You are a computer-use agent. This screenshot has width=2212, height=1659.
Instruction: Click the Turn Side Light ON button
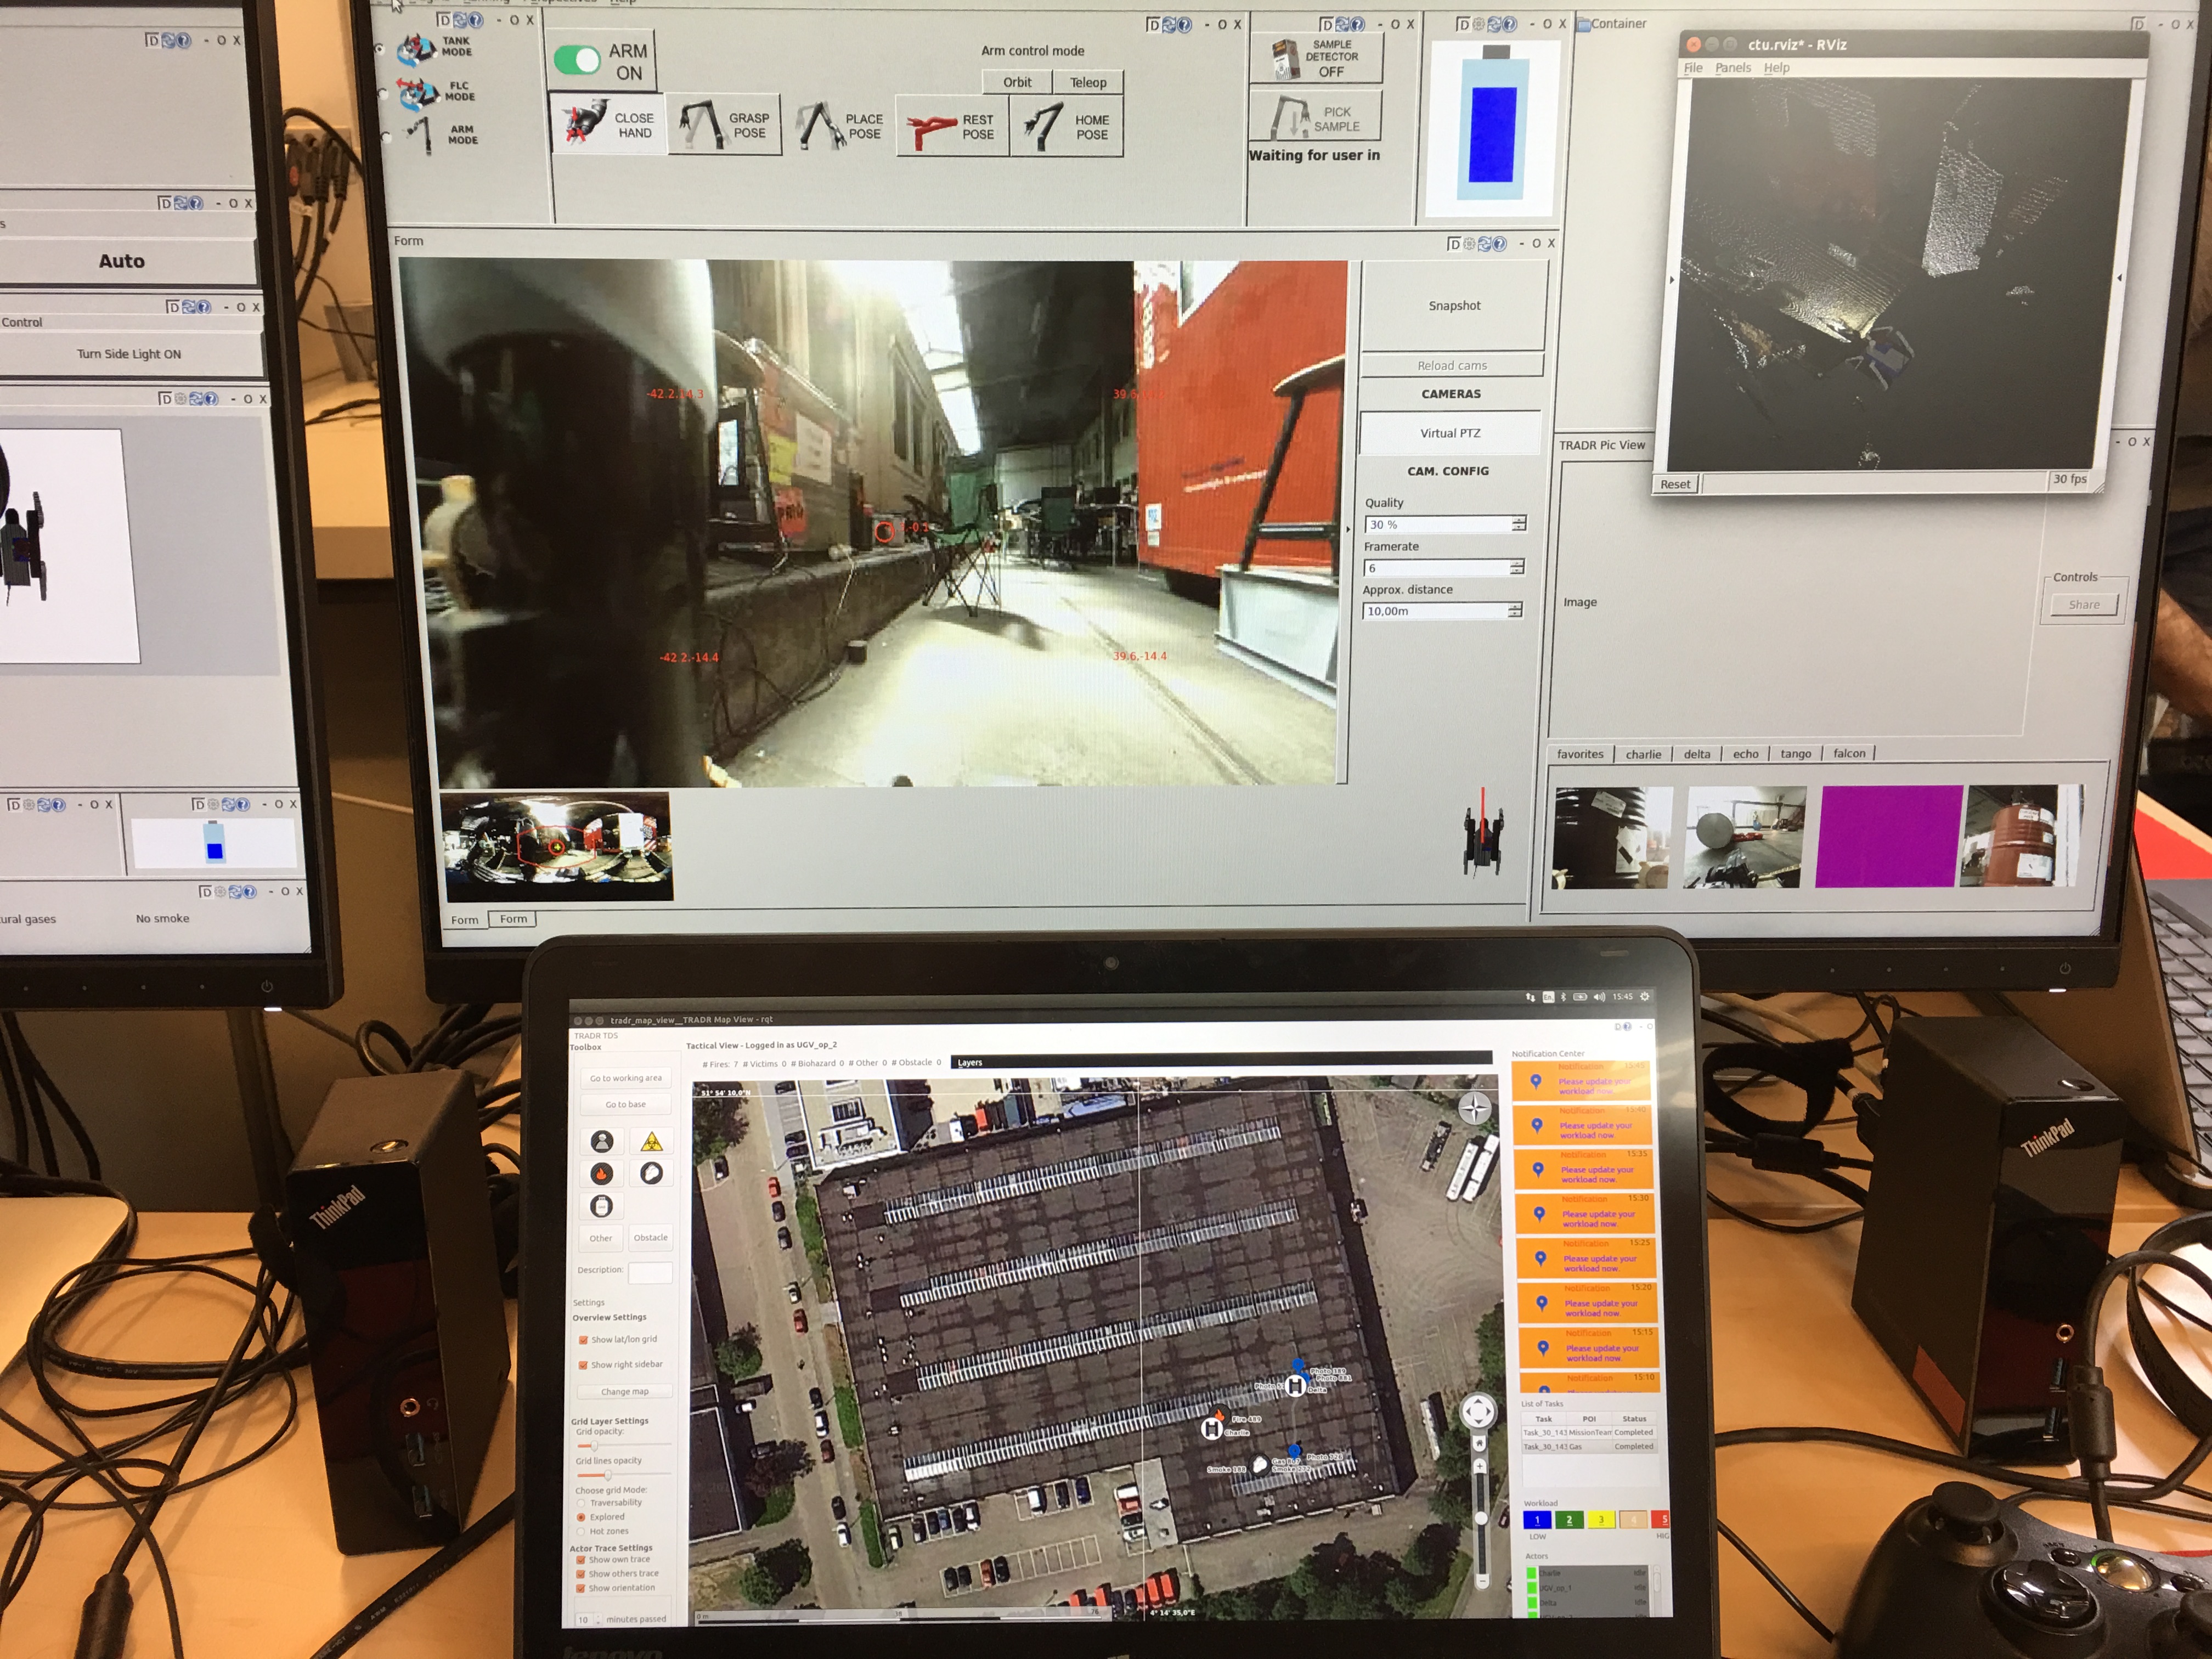coord(129,354)
